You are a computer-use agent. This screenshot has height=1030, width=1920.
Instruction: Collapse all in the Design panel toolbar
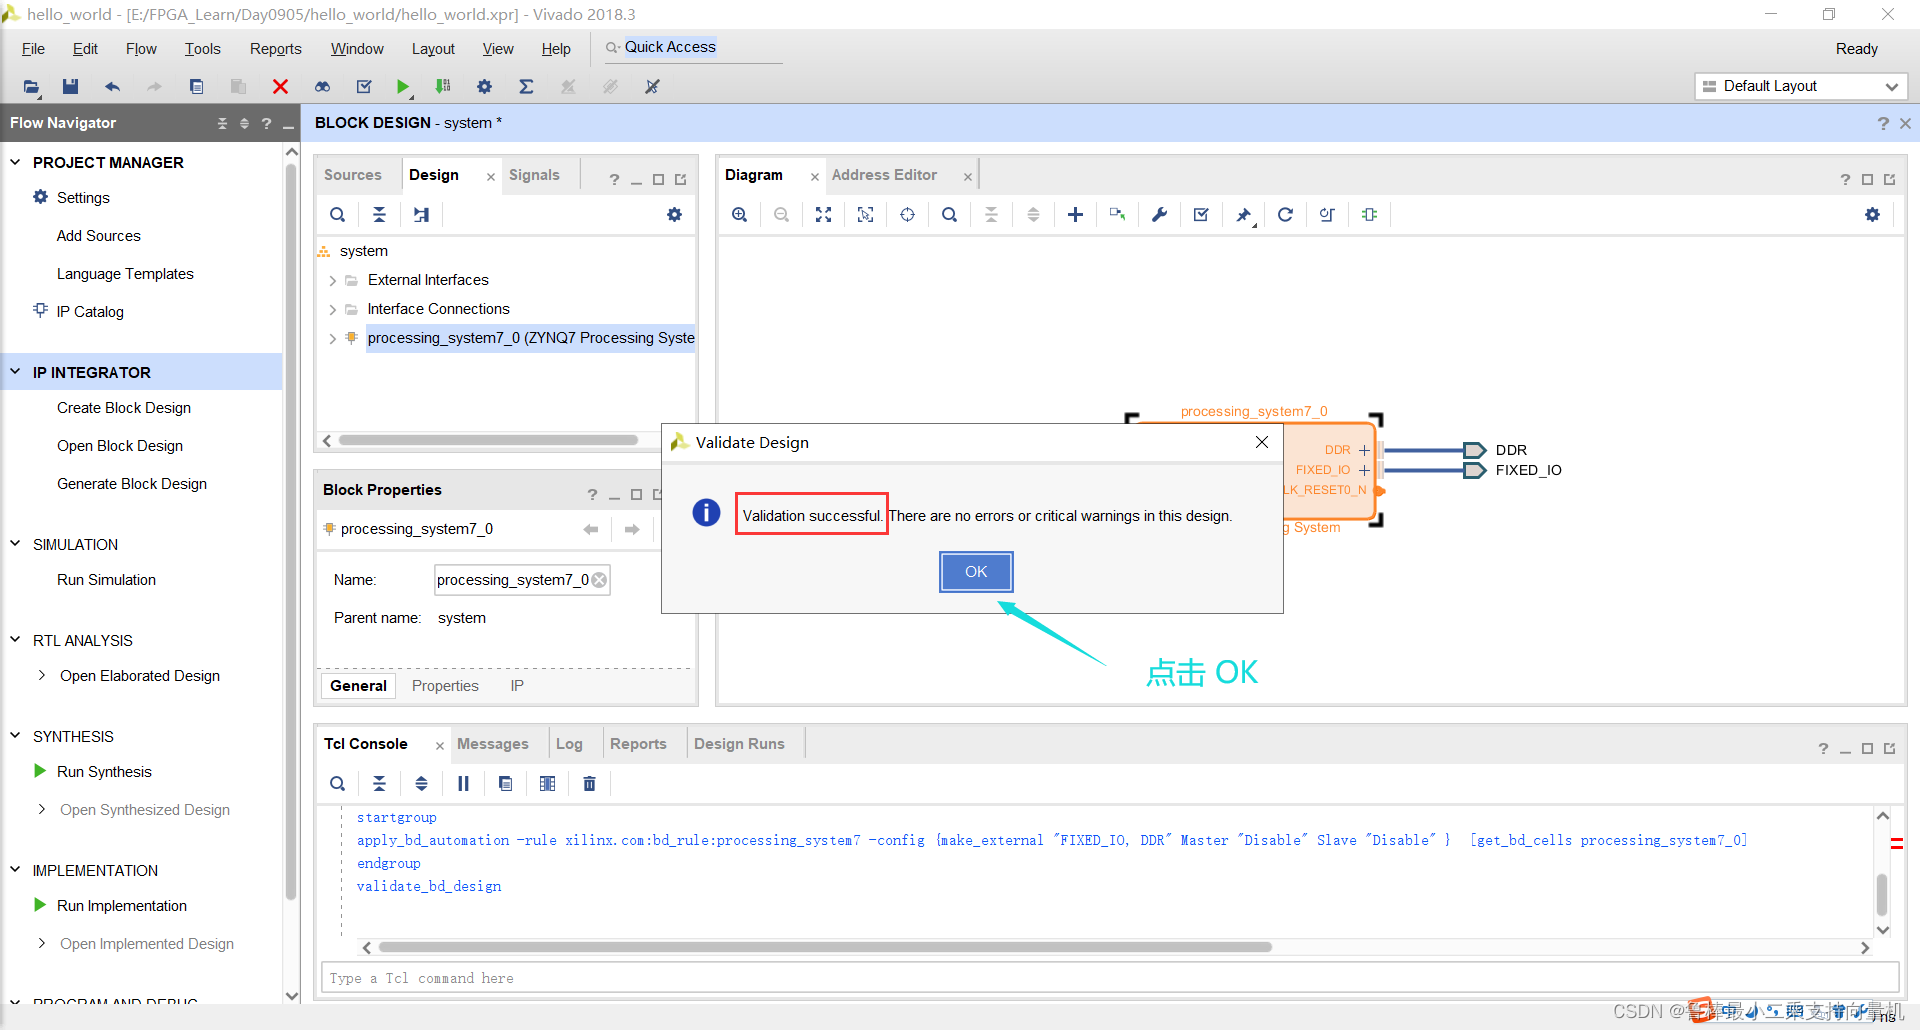[379, 215]
